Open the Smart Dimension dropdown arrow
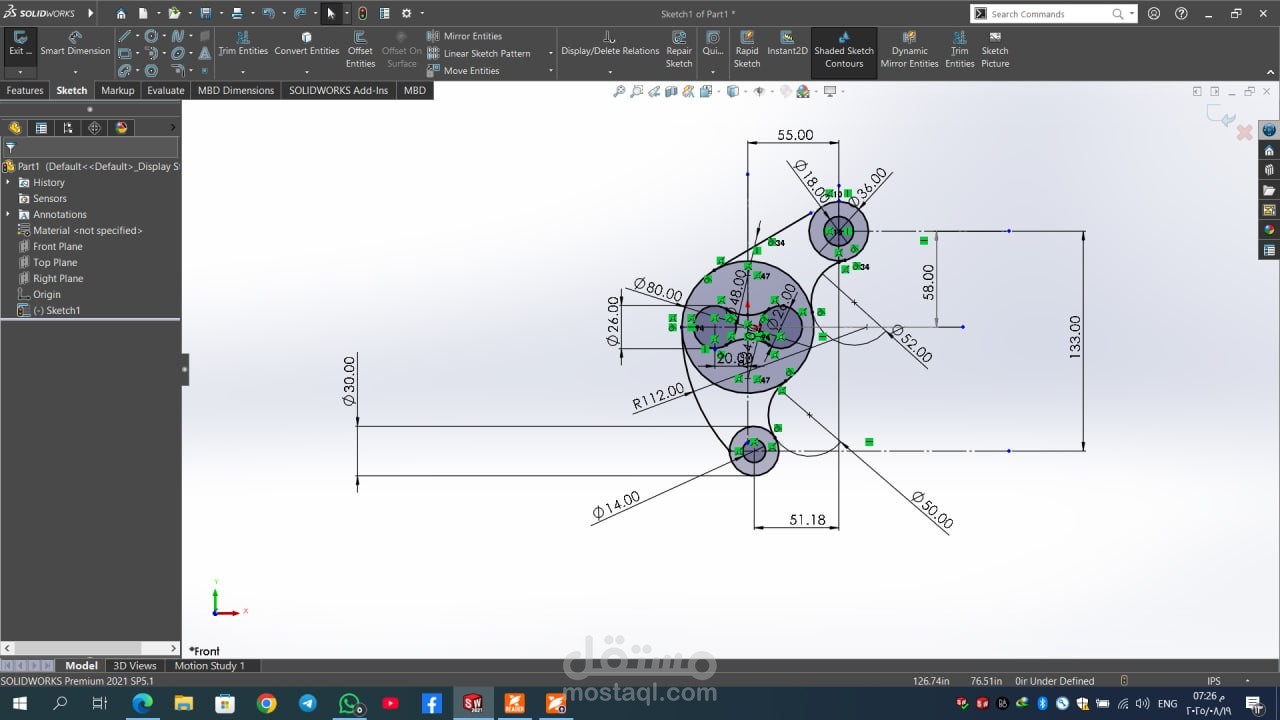The height and width of the screenshot is (720, 1280). click(x=75, y=71)
